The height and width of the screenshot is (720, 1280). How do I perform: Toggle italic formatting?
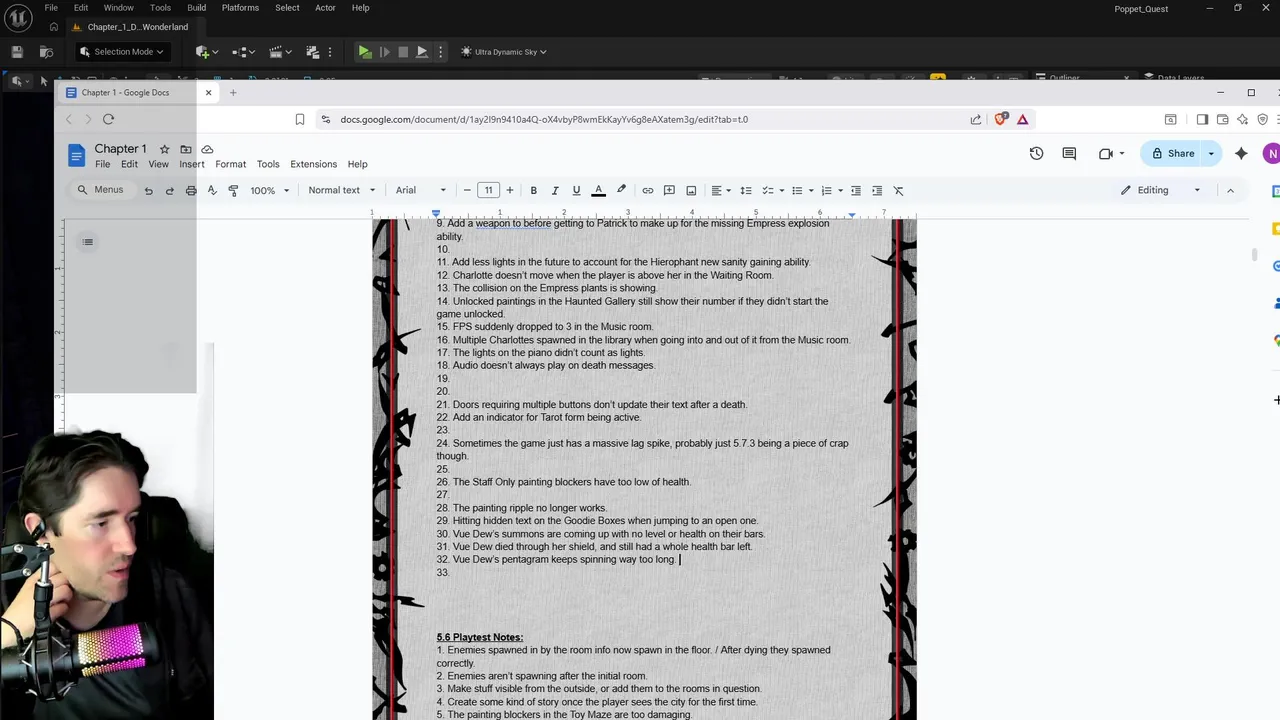[555, 190]
